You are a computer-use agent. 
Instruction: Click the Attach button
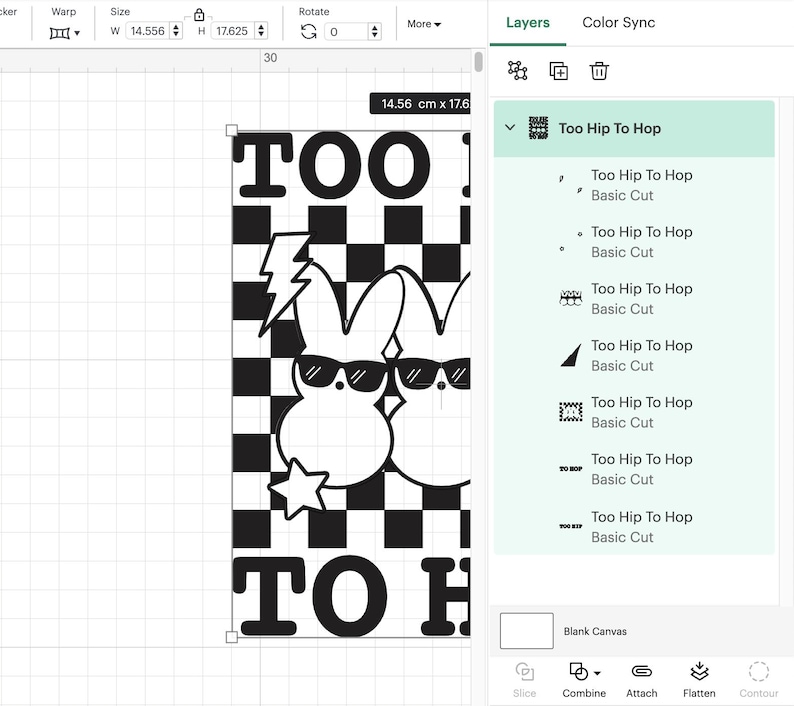pos(642,680)
